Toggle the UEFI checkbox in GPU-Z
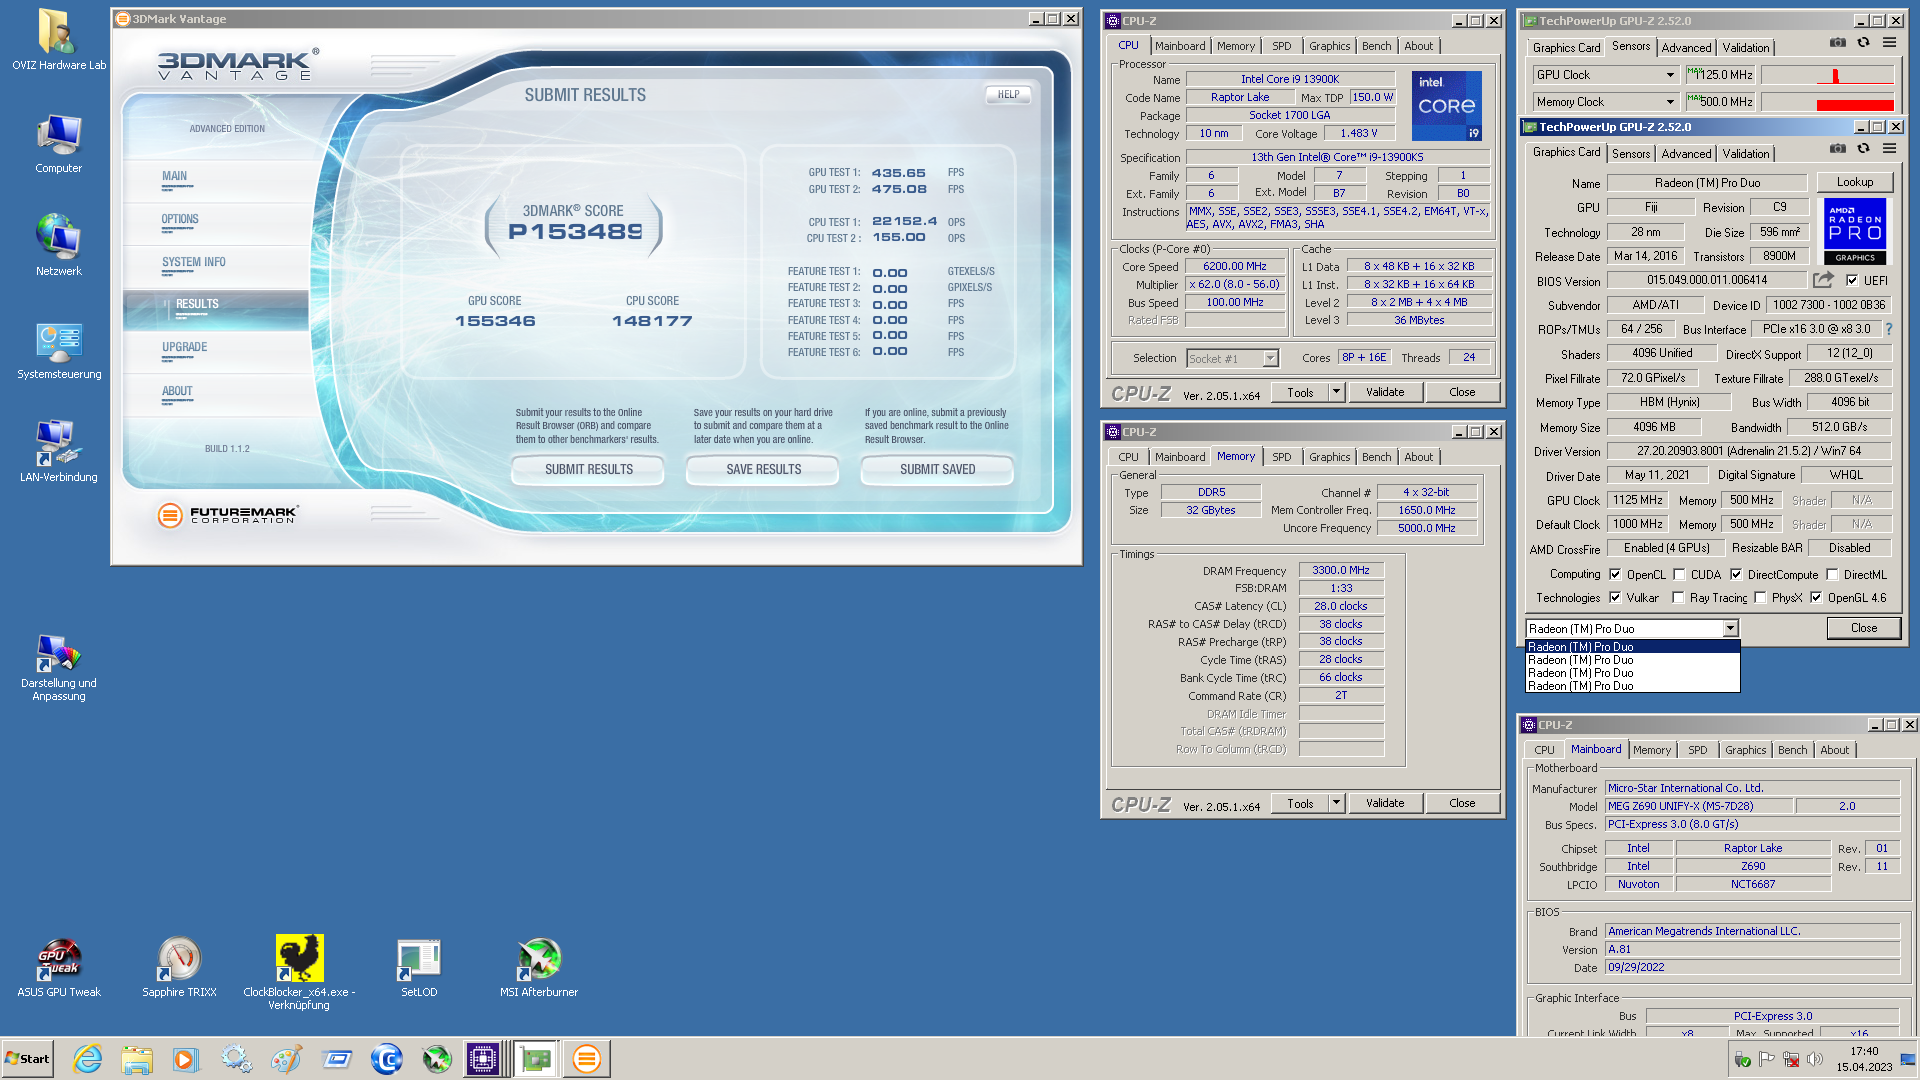This screenshot has height=1080, width=1920. click(1852, 281)
